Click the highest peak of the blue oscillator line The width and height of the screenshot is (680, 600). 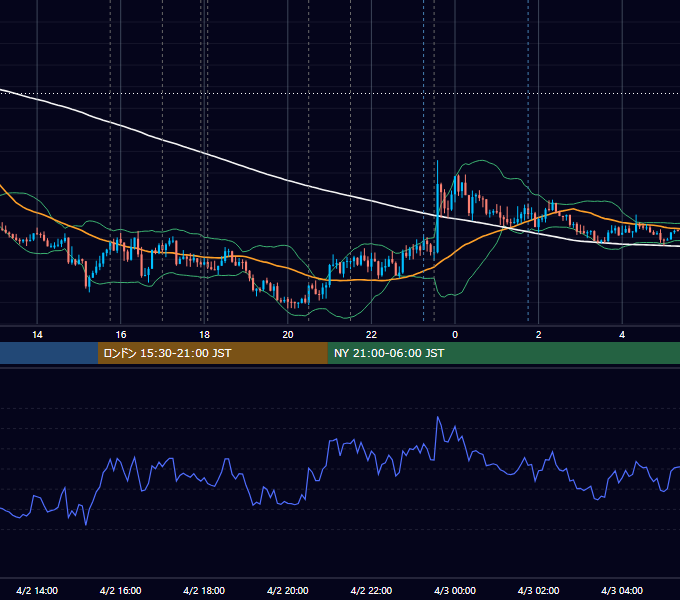click(x=438, y=417)
